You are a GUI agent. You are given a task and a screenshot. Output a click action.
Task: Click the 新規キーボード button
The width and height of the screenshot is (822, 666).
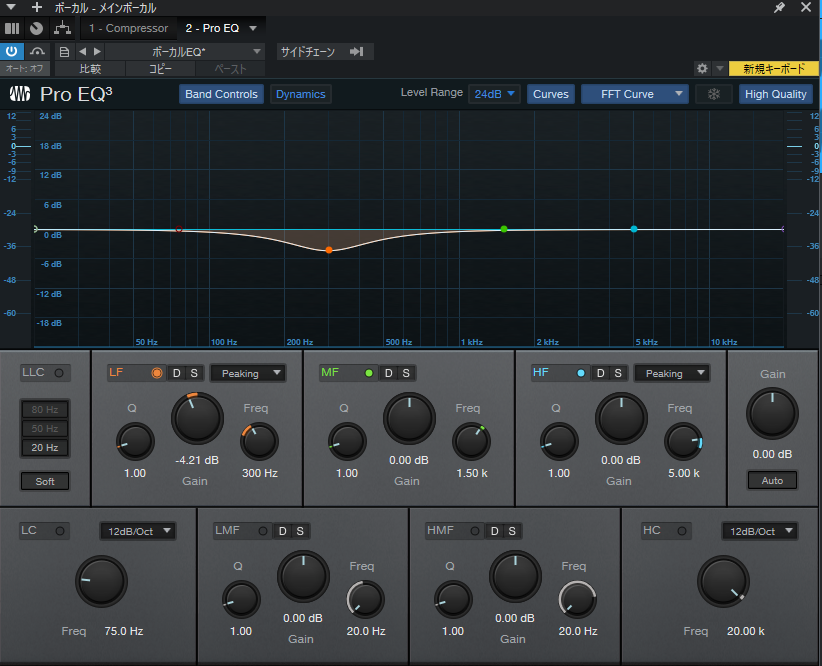tap(774, 68)
